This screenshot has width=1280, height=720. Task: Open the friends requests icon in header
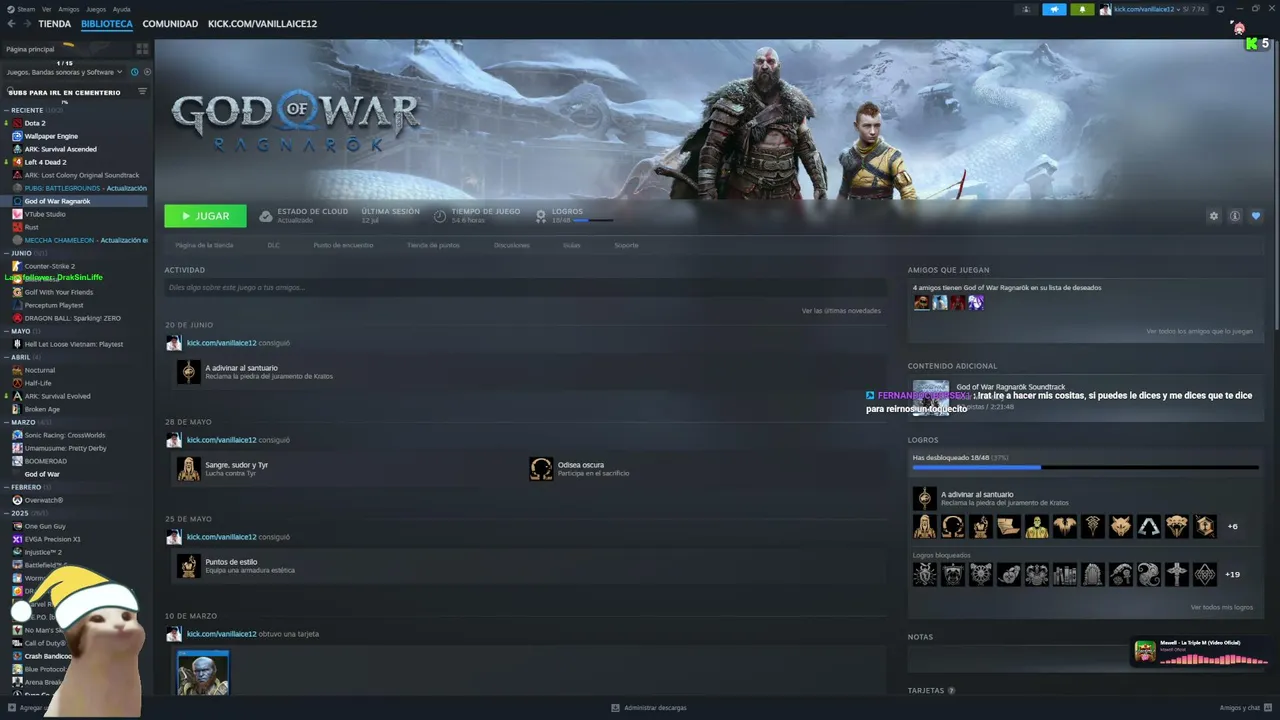point(1026,9)
